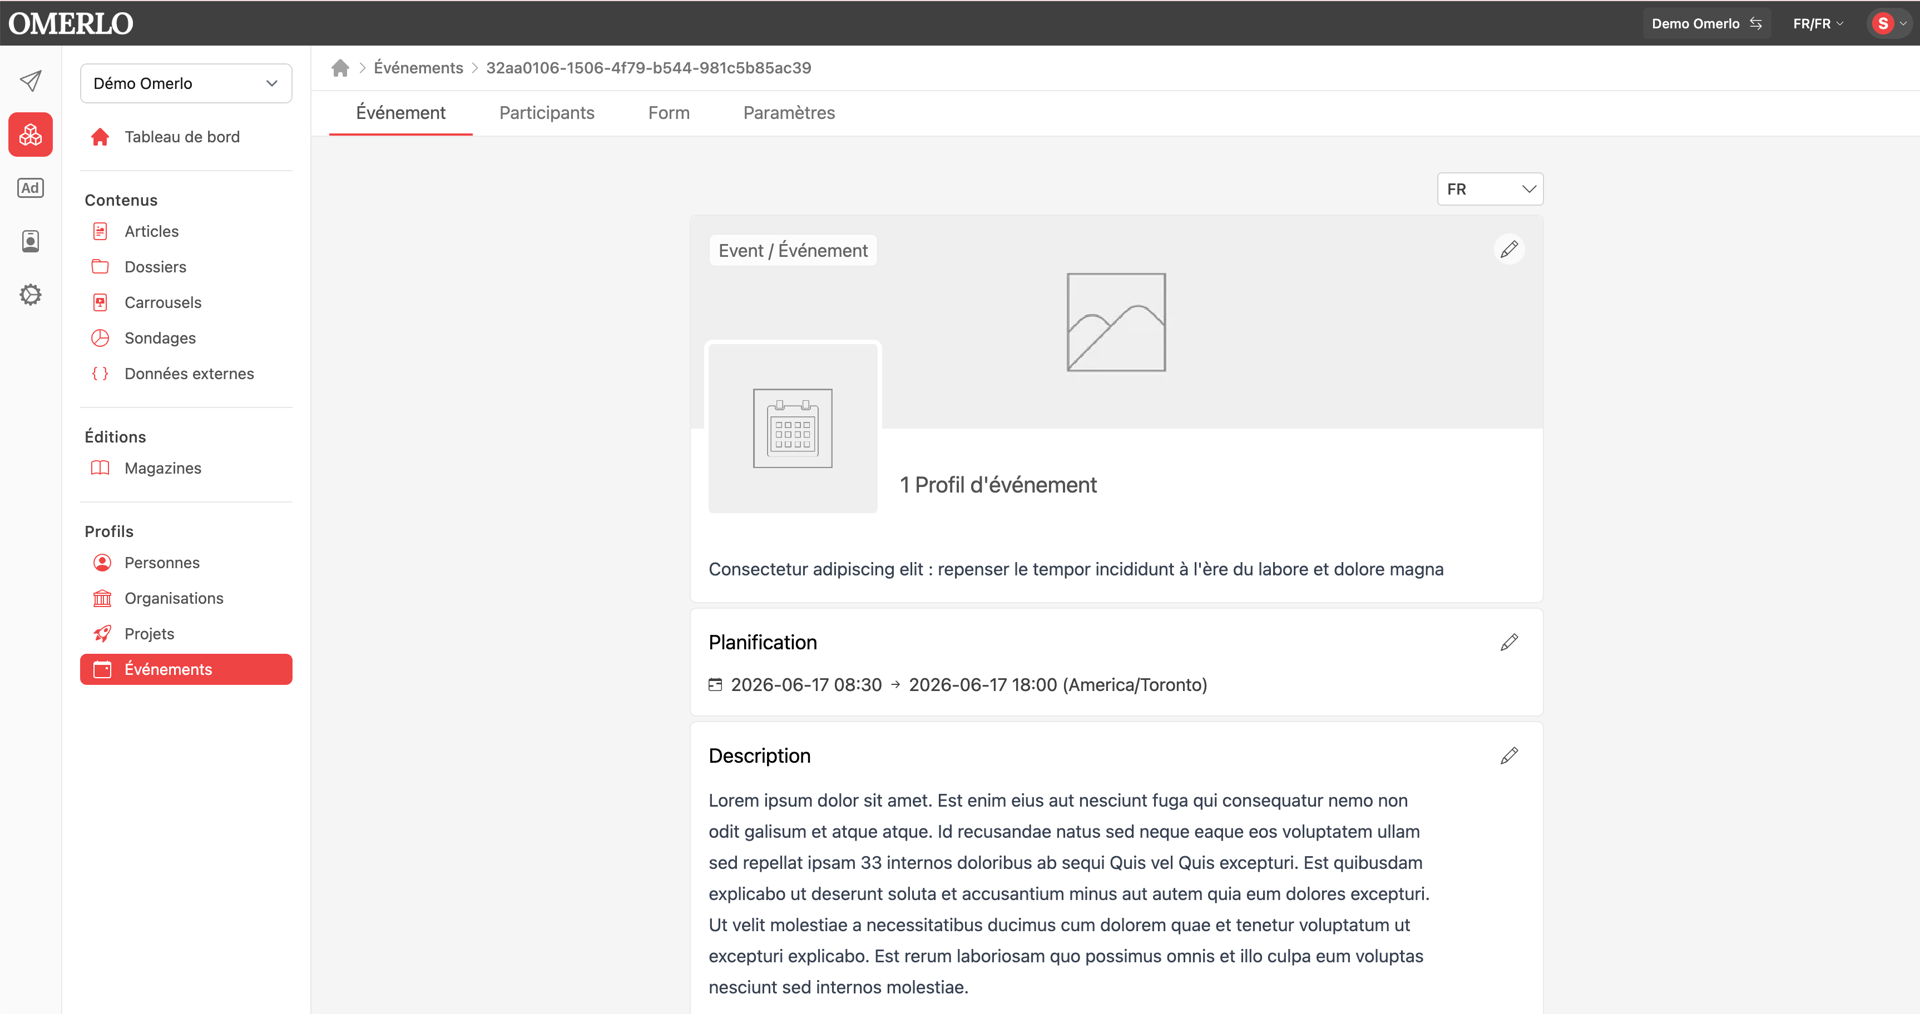This screenshot has width=1920, height=1014.
Task: Click the Données externes braces icon
Action: point(100,374)
